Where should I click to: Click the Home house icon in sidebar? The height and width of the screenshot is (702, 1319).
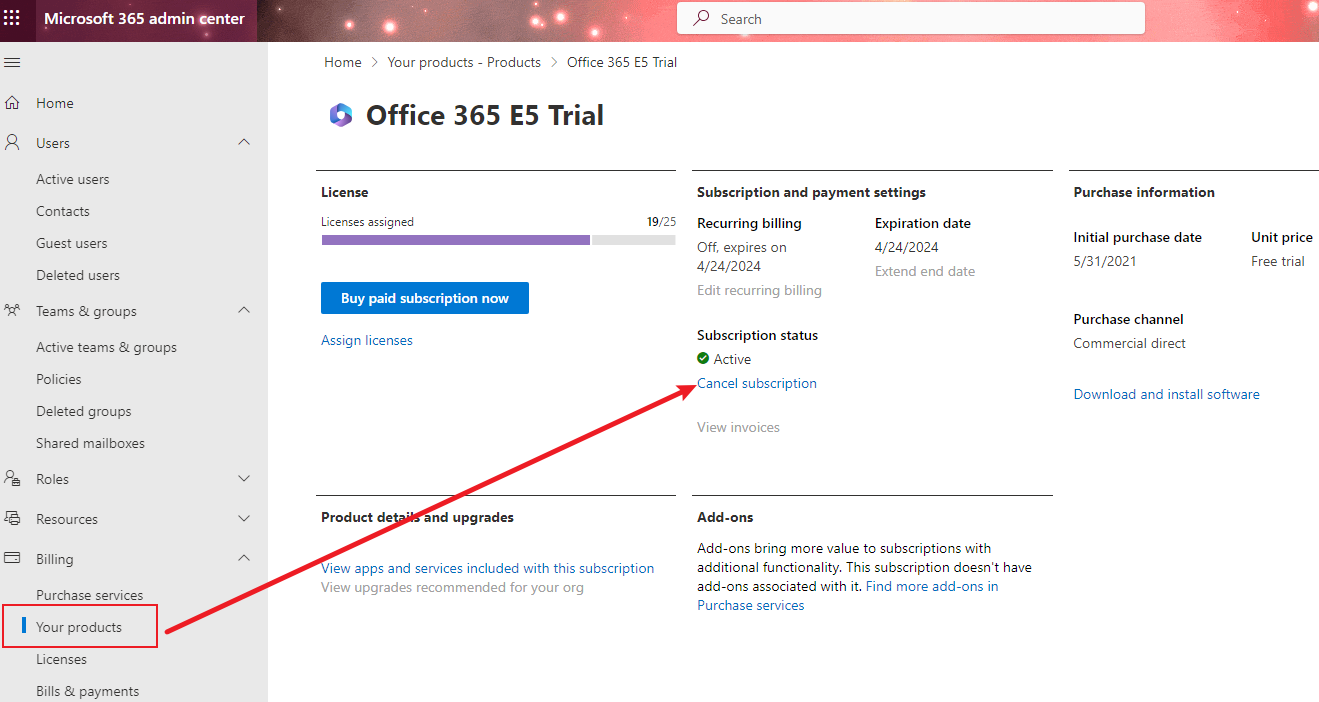(12, 103)
